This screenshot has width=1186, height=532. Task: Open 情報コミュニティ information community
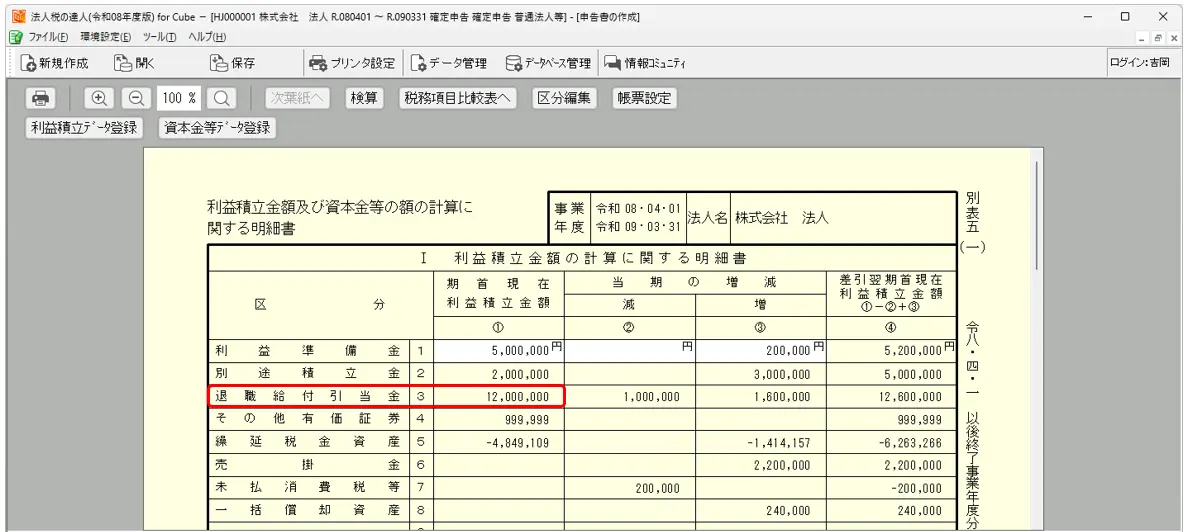click(x=645, y=64)
